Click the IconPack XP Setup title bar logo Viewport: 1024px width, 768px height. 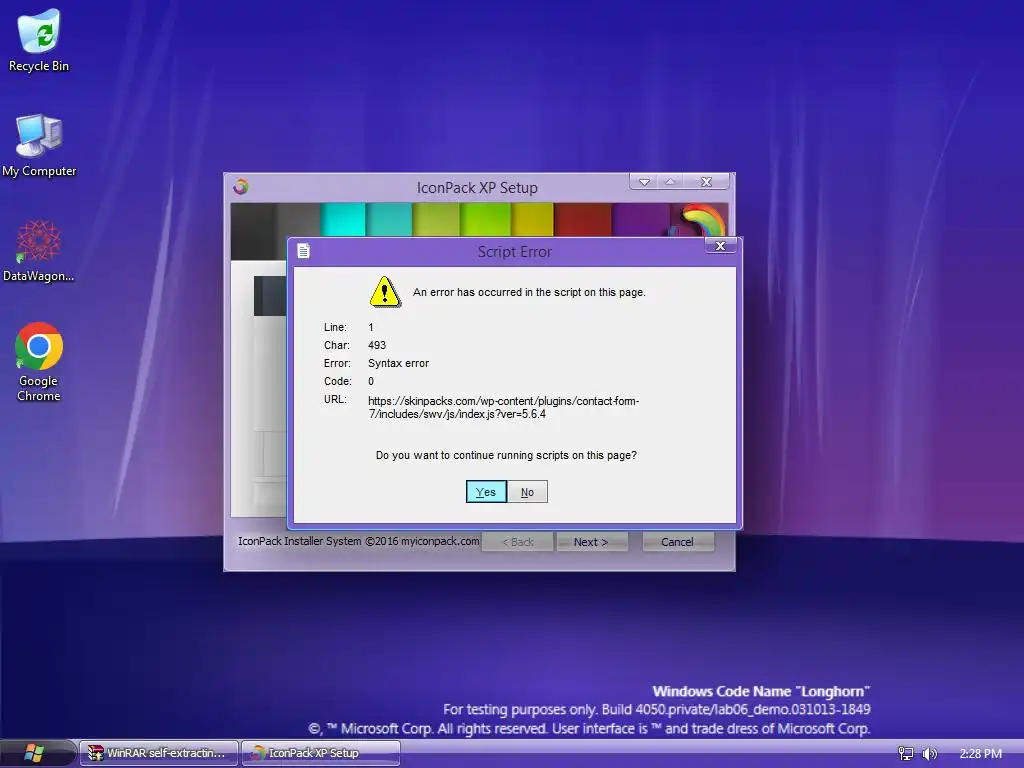(x=241, y=187)
